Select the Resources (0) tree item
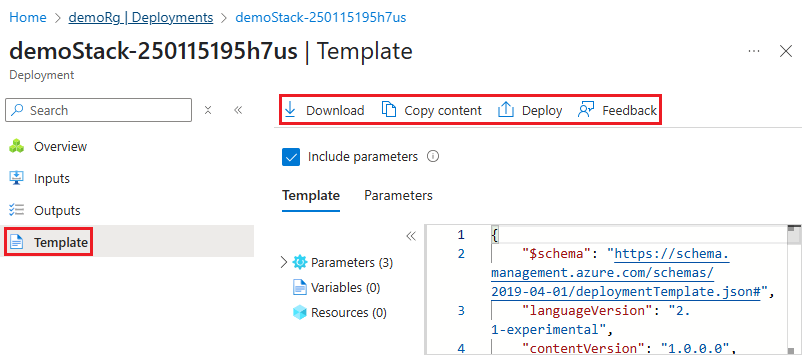The image size is (809, 361). click(349, 313)
